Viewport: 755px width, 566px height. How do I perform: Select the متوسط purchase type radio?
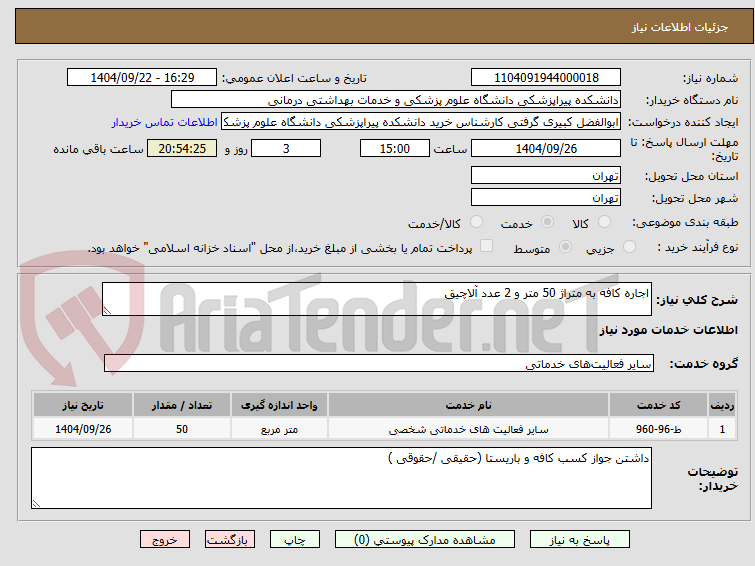click(565, 247)
